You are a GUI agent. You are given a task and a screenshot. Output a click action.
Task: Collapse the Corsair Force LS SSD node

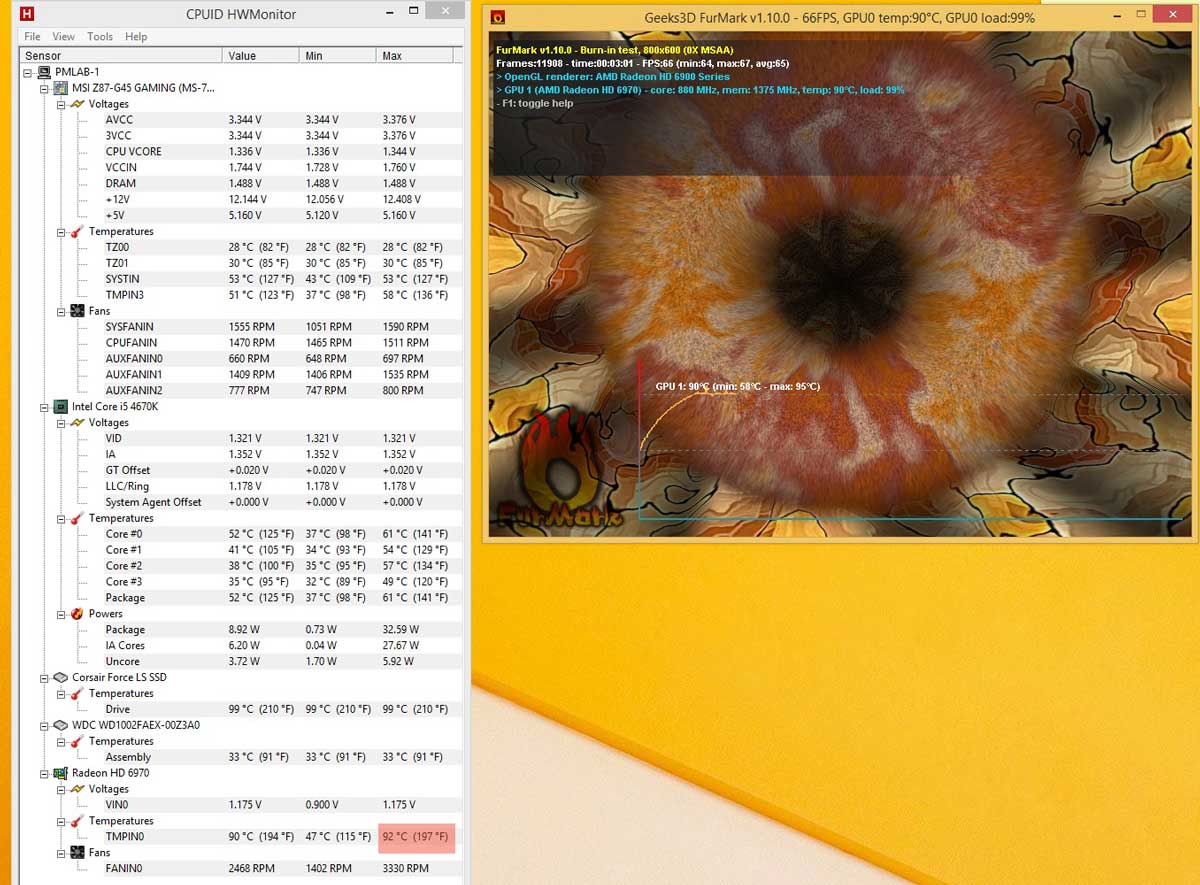tap(44, 677)
